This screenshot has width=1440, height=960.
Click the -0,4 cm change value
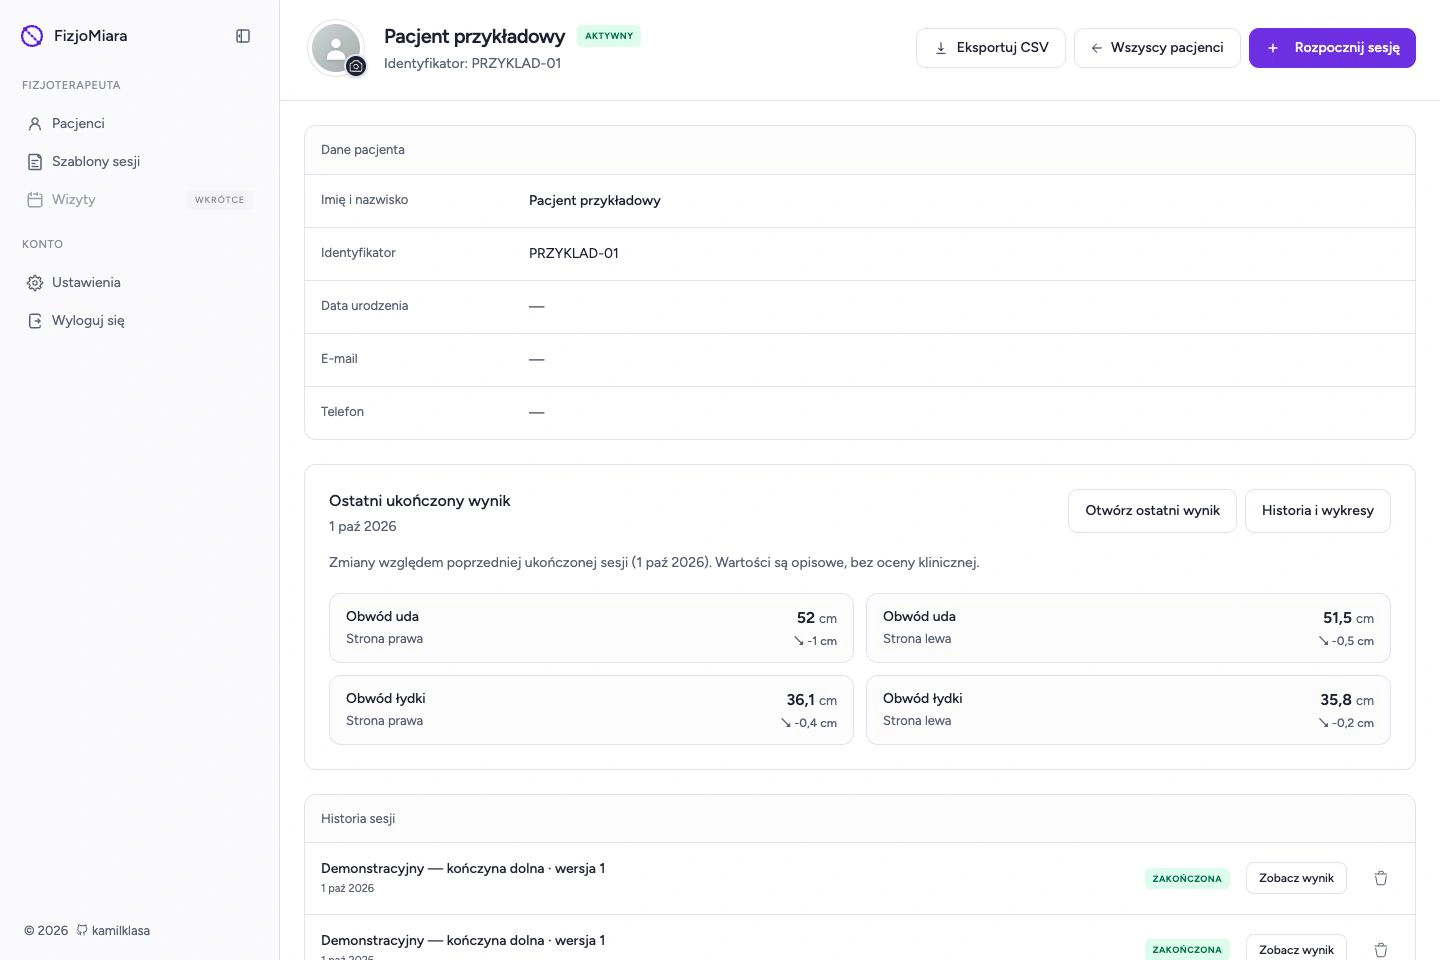(x=809, y=723)
